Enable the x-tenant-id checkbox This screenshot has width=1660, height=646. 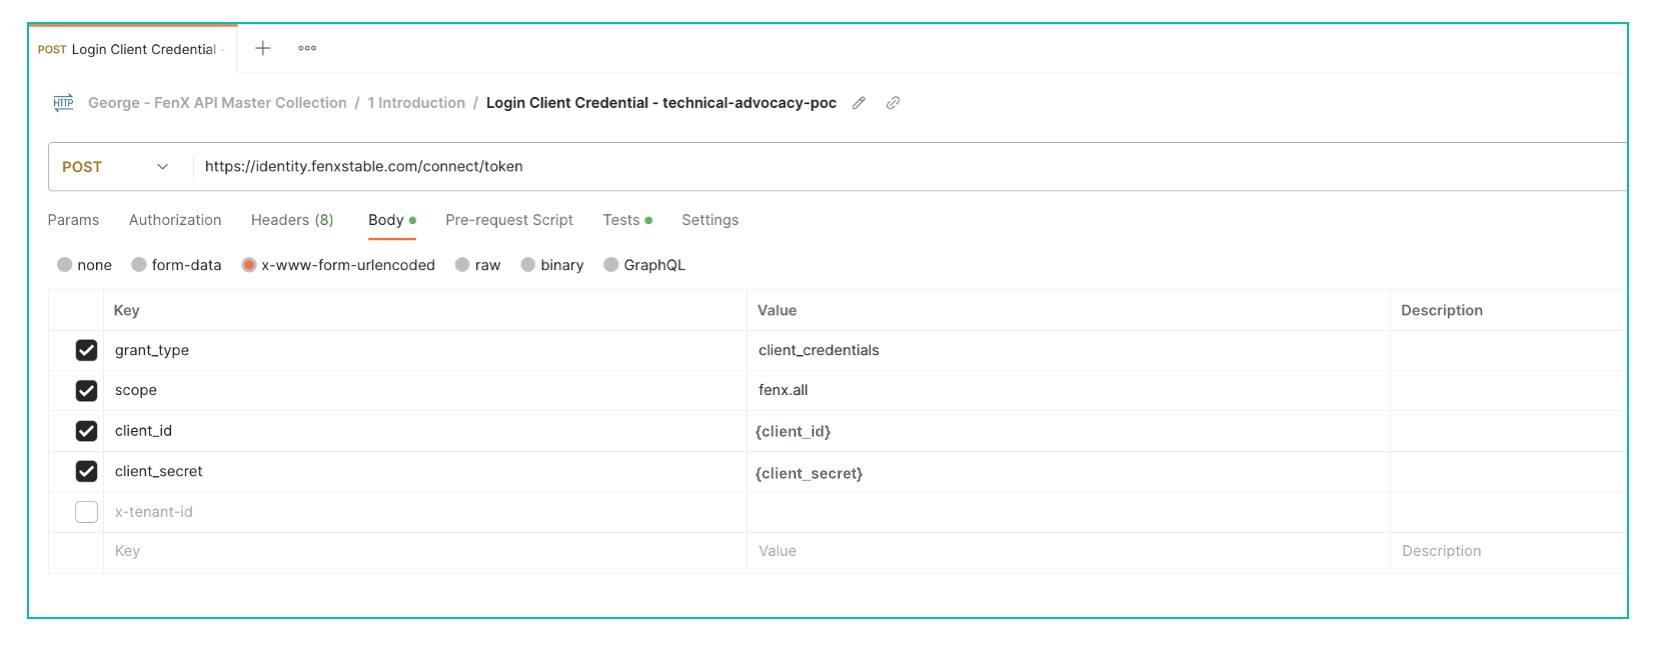[x=87, y=512]
